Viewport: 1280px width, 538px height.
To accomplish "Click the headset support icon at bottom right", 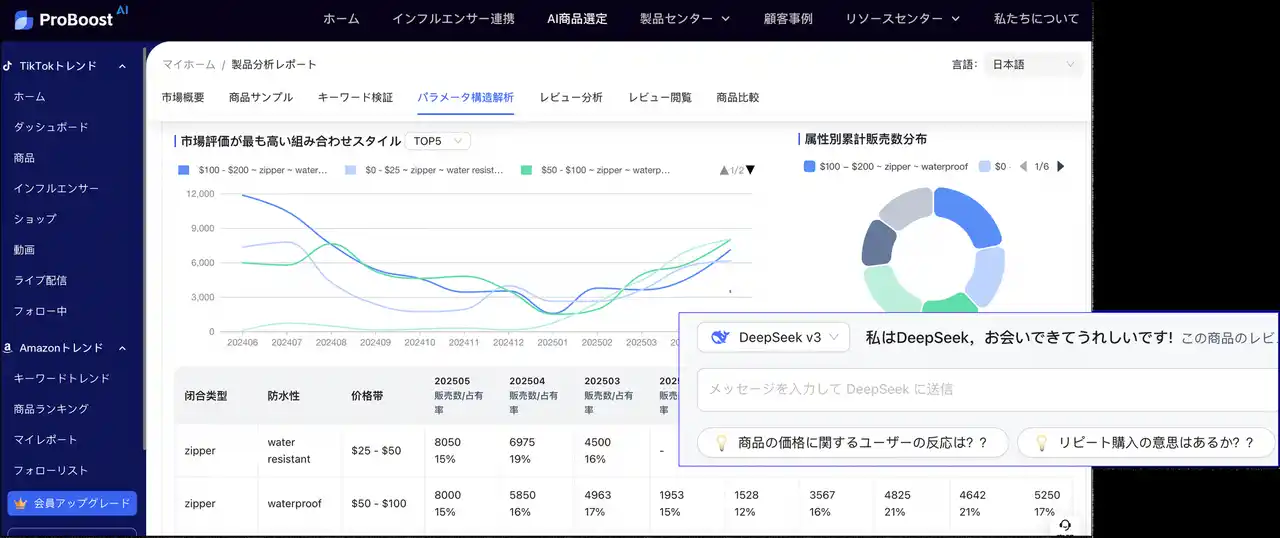I will [x=1065, y=525].
